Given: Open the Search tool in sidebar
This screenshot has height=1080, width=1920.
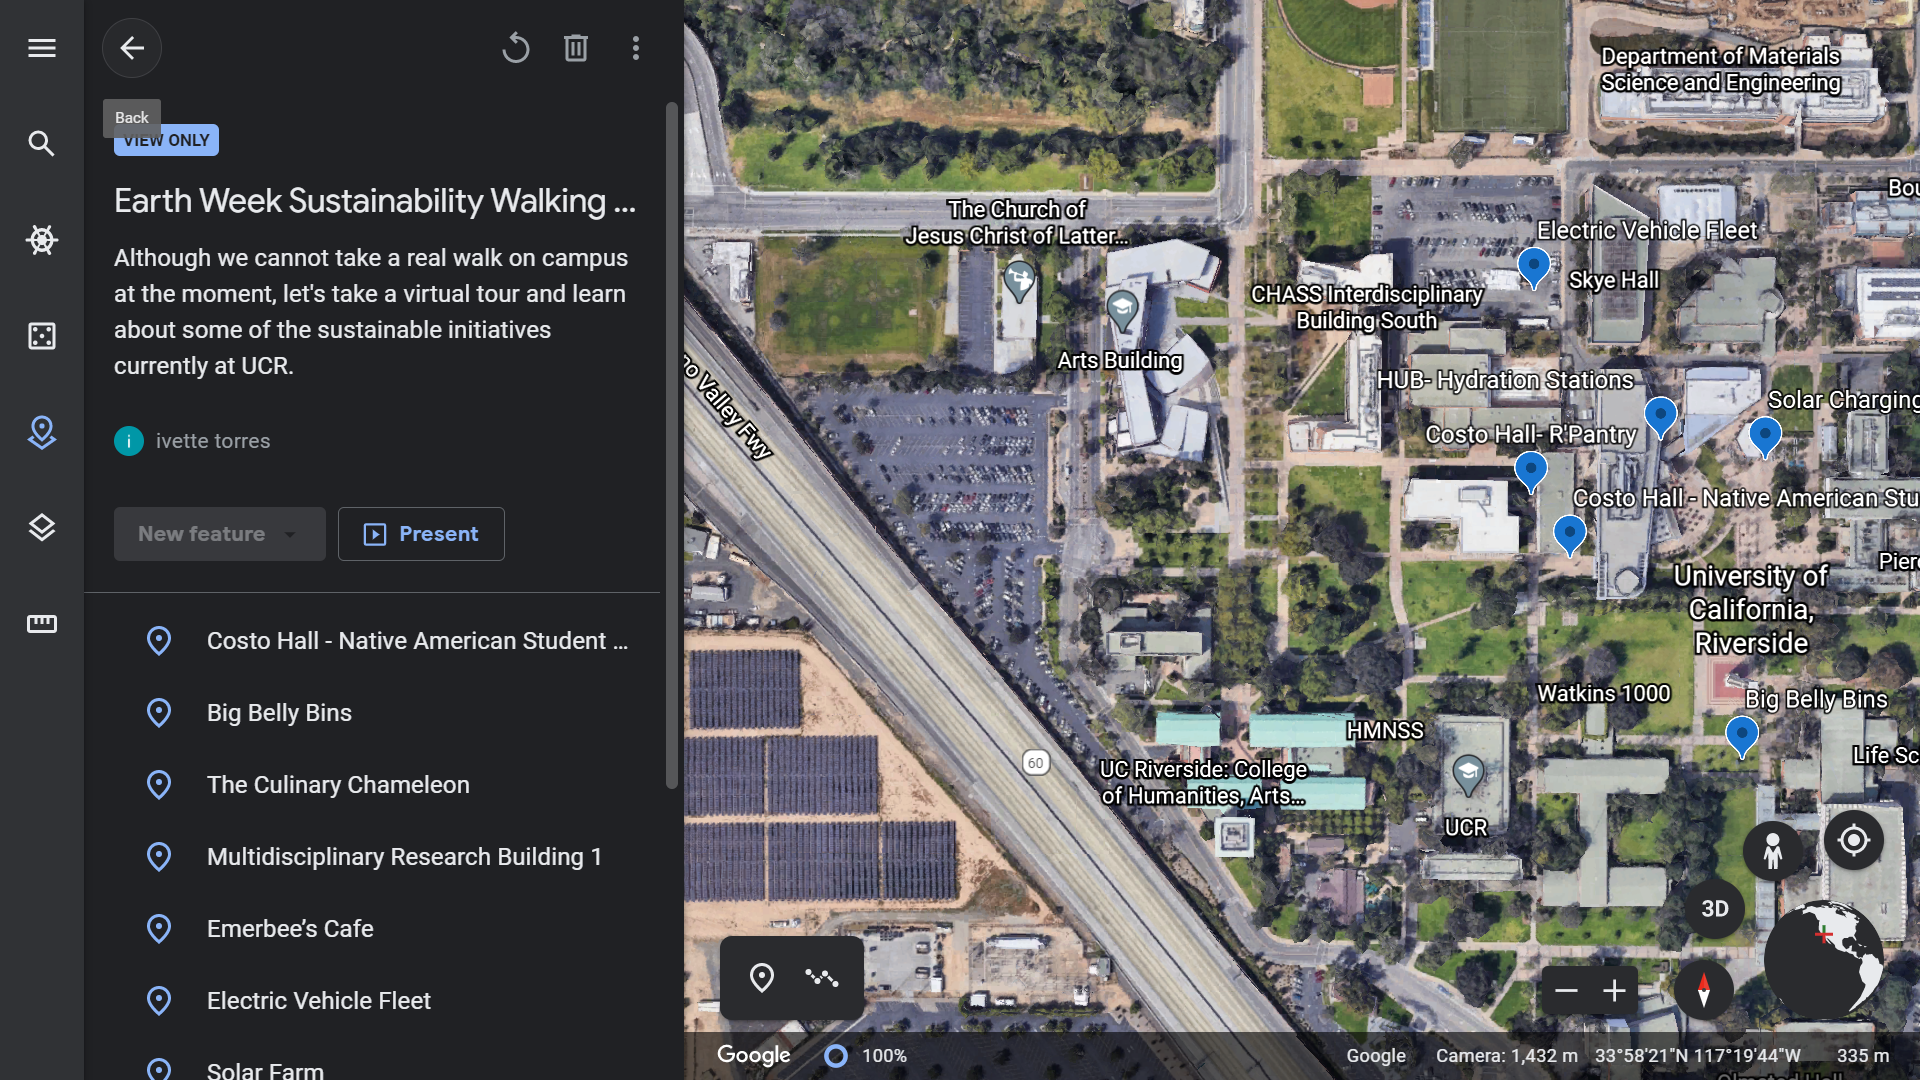Looking at the screenshot, I should tap(41, 144).
